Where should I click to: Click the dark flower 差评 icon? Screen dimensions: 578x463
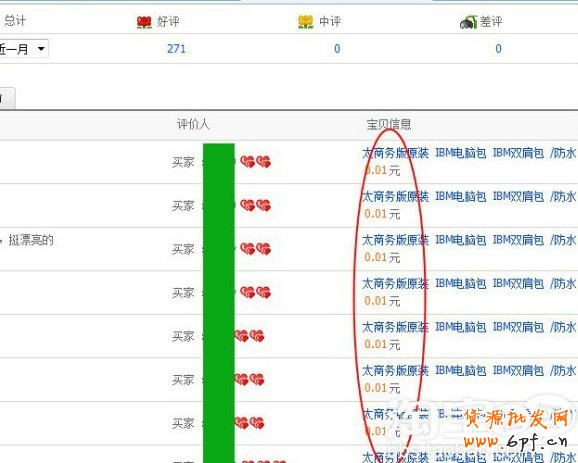point(469,22)
